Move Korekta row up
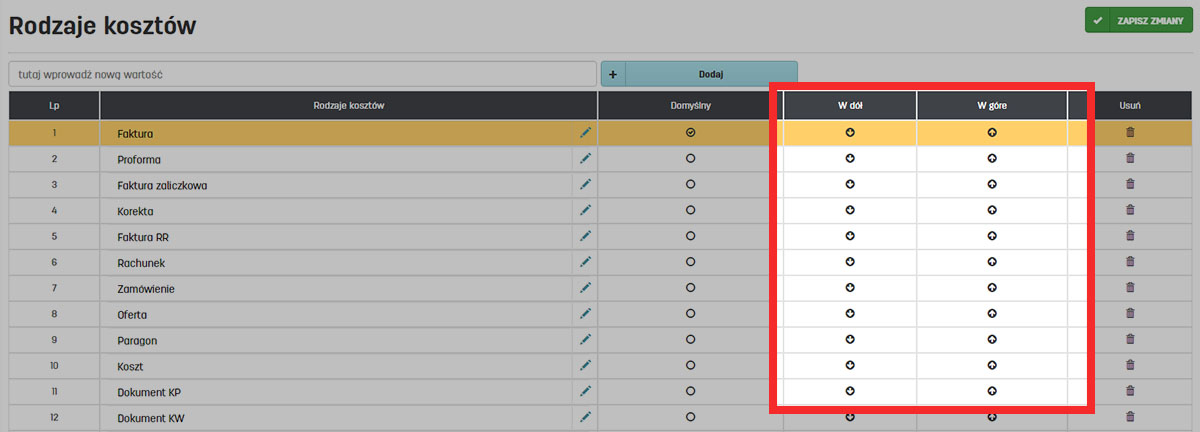The width and height of the screenshot is (1200, 432). pyautogui.click(x=992, y=210)
